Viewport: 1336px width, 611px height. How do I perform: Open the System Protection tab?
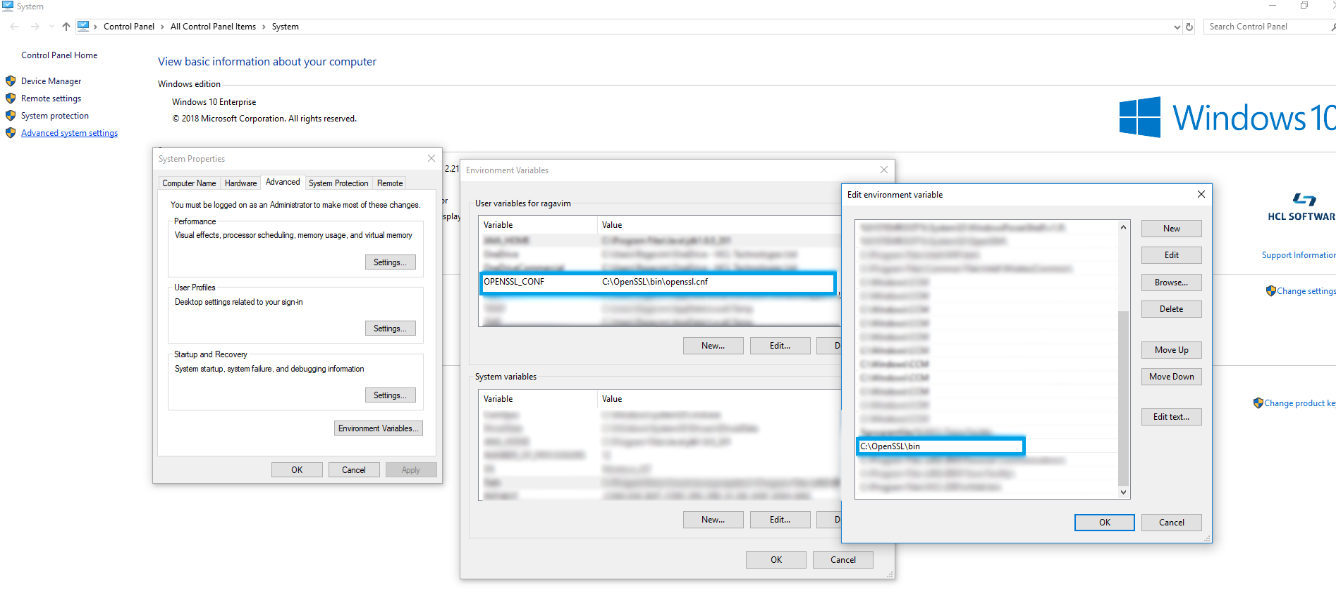coord(338,183)
